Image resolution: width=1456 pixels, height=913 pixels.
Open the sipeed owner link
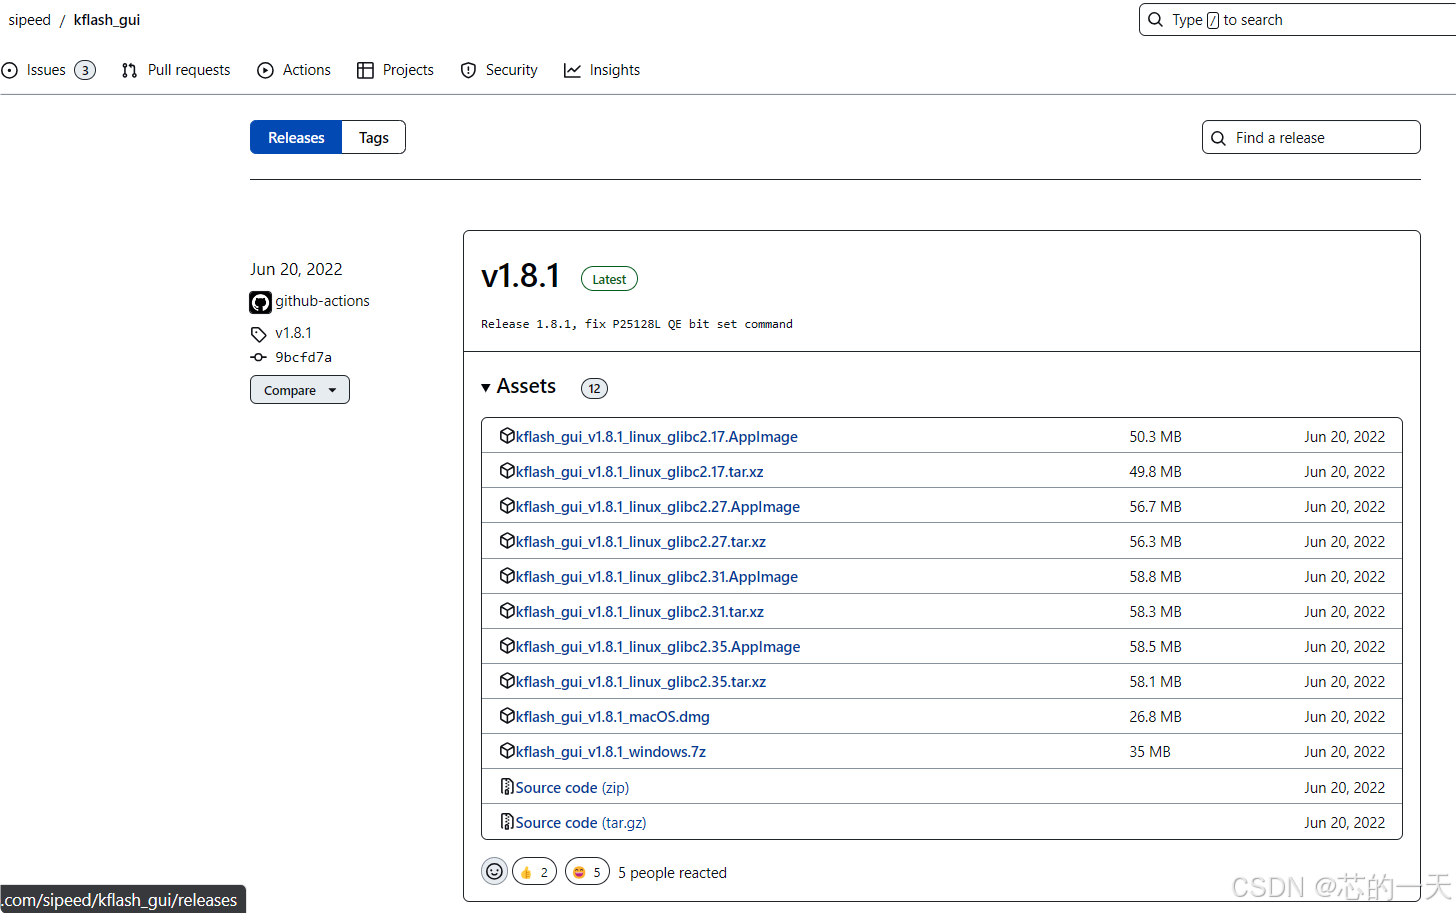(29, 20)
